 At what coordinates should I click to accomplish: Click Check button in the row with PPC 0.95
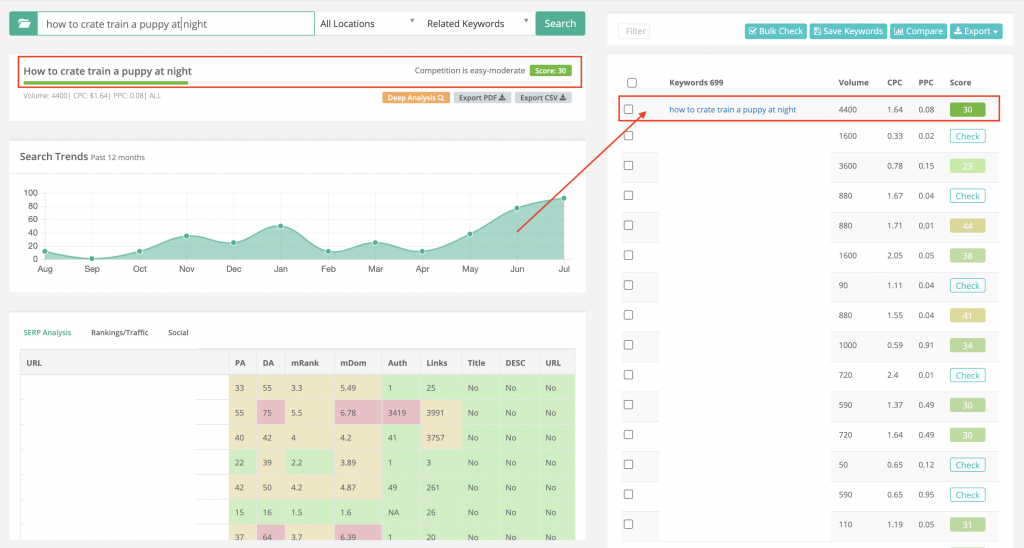click(x=967, y=495)
